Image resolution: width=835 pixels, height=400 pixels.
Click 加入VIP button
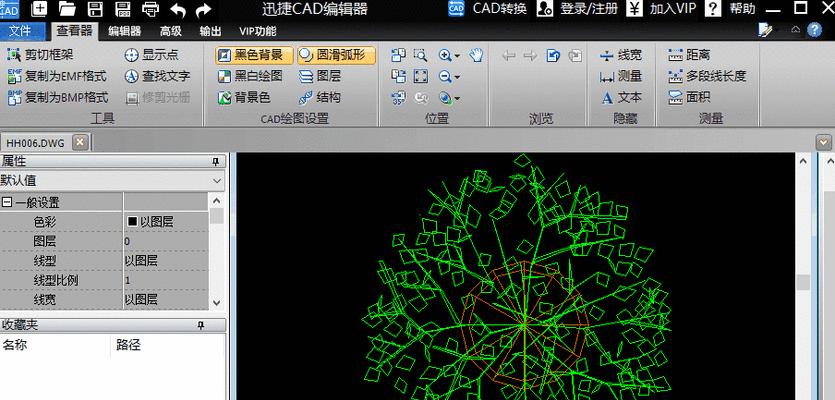point(661,9)
